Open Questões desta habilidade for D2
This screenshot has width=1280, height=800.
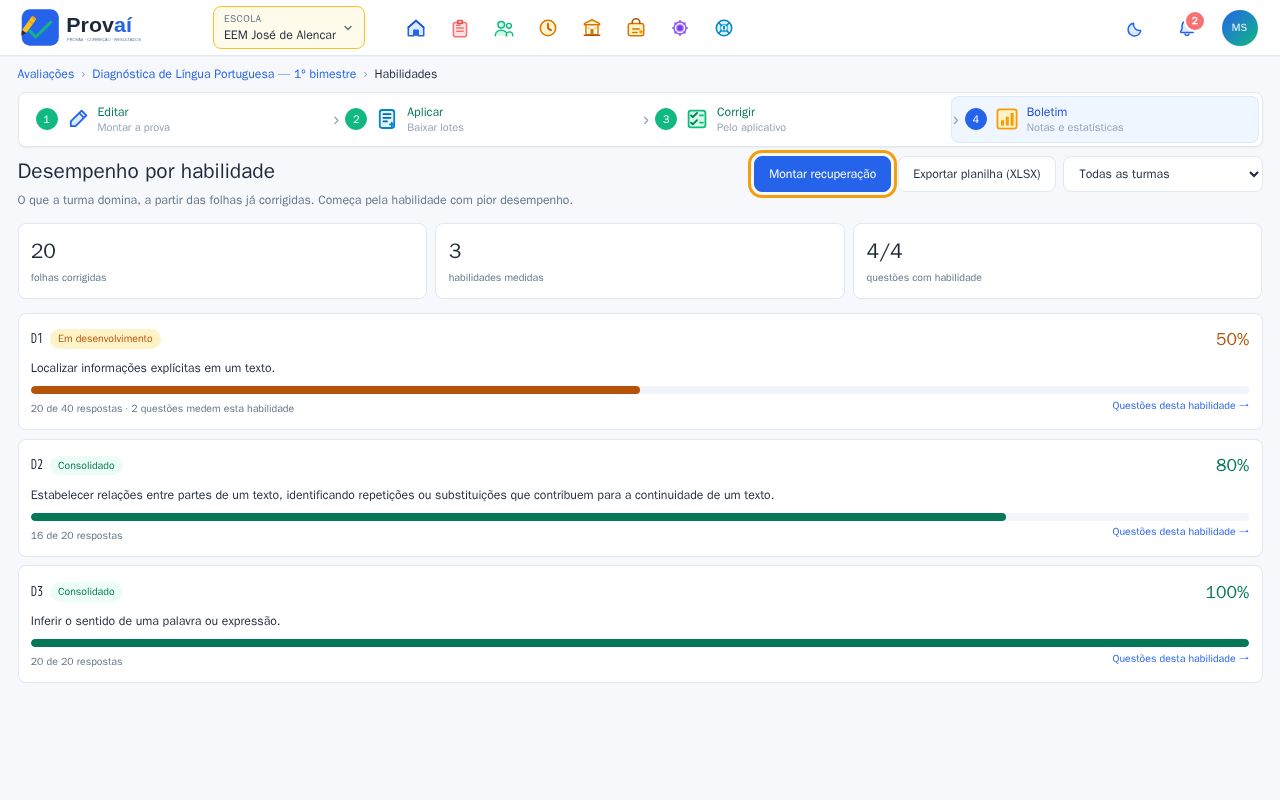[x=1181, y=531]
